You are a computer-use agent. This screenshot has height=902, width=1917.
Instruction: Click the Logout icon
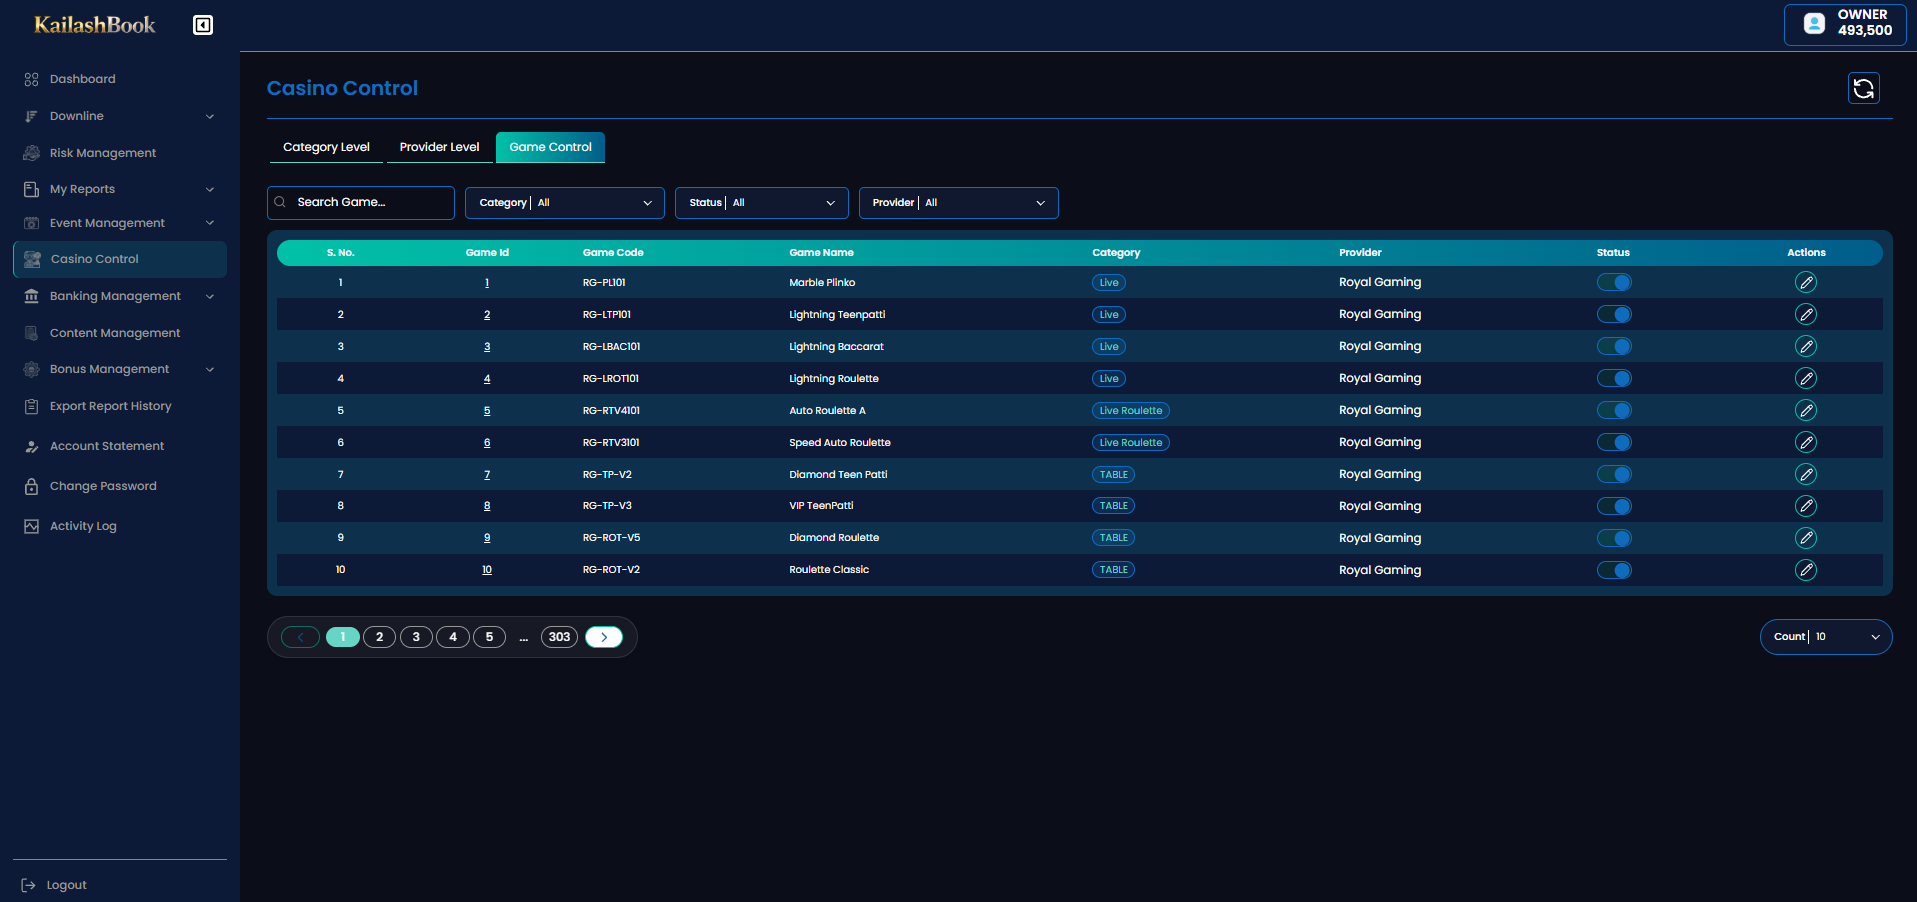pos(28,885)
